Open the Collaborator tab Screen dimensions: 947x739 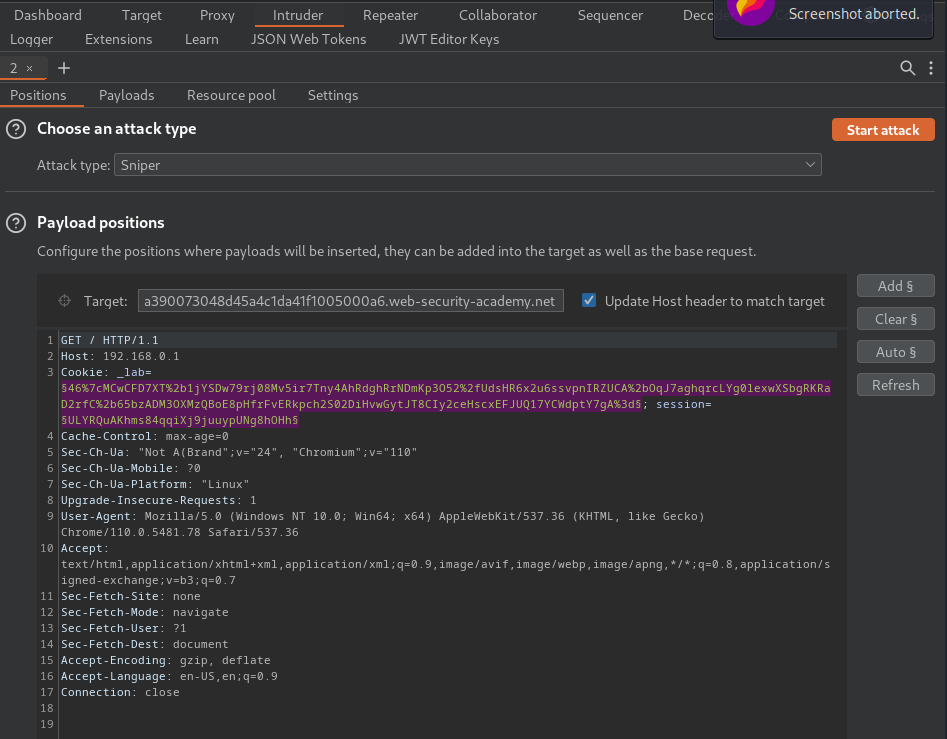498,15
